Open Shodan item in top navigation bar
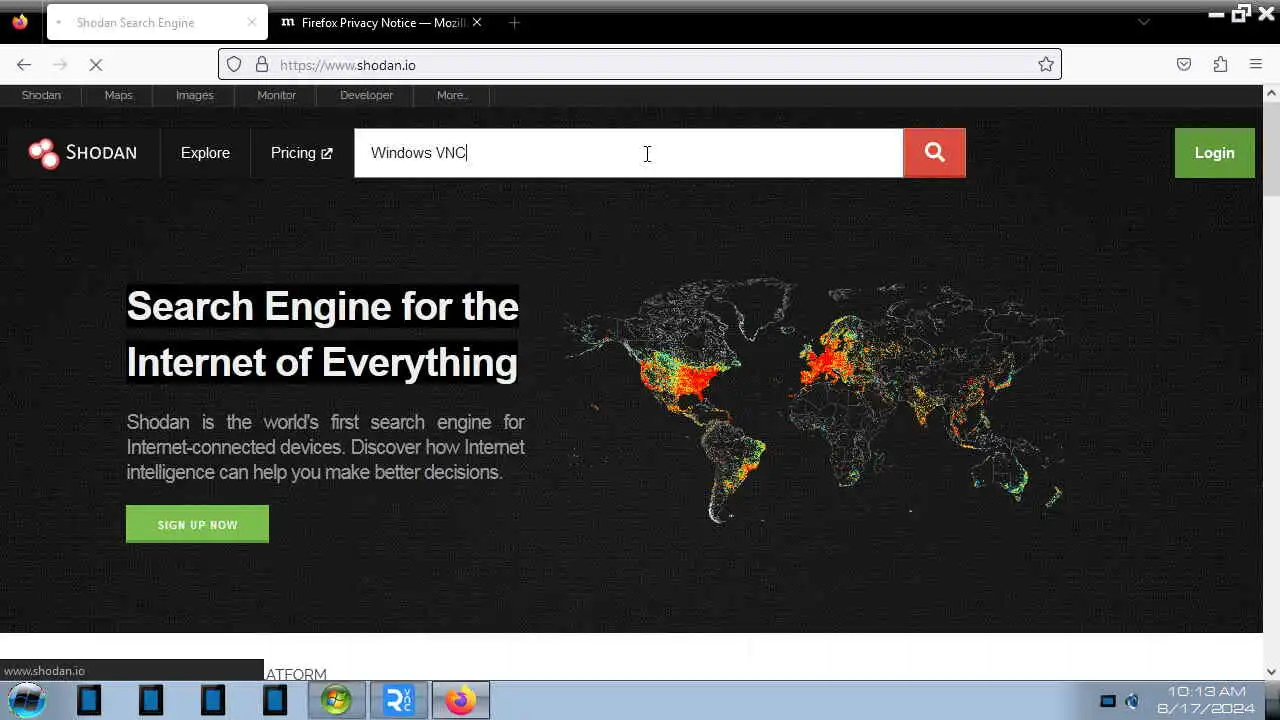This screenshot has width=1280, height=720. point(41,95)
